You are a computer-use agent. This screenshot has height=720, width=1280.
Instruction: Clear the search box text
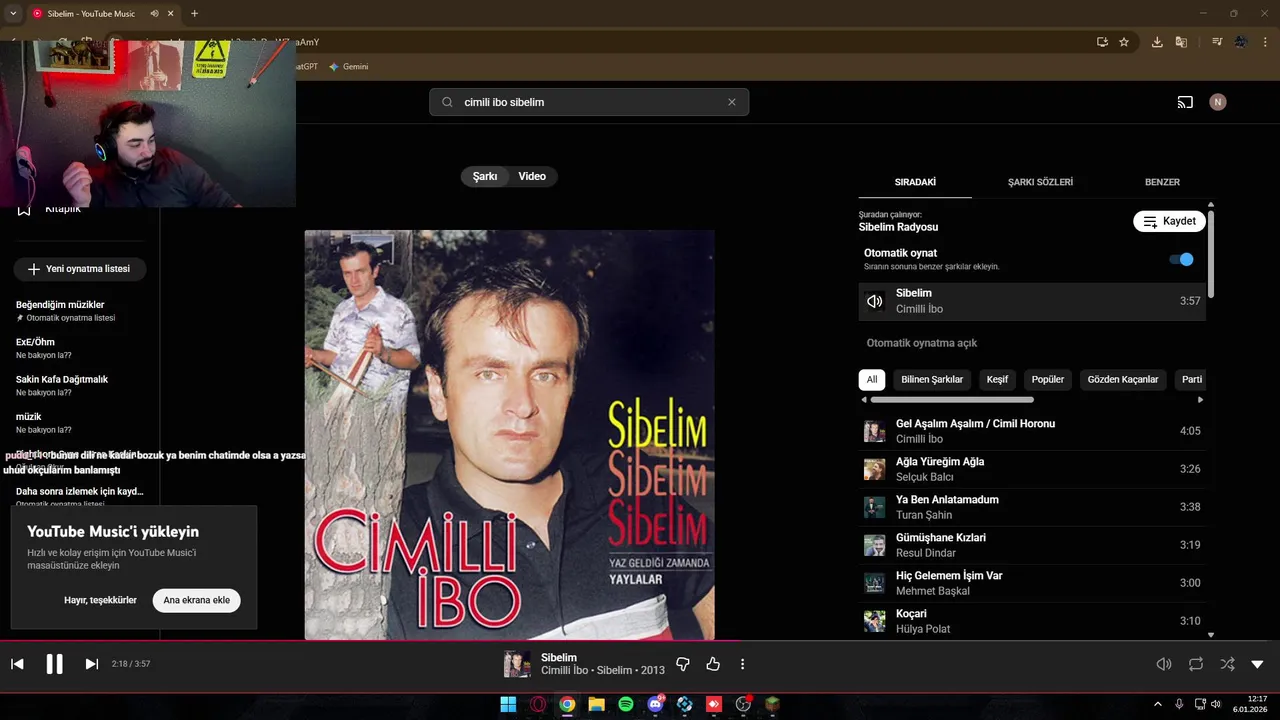tap(731, 102)
